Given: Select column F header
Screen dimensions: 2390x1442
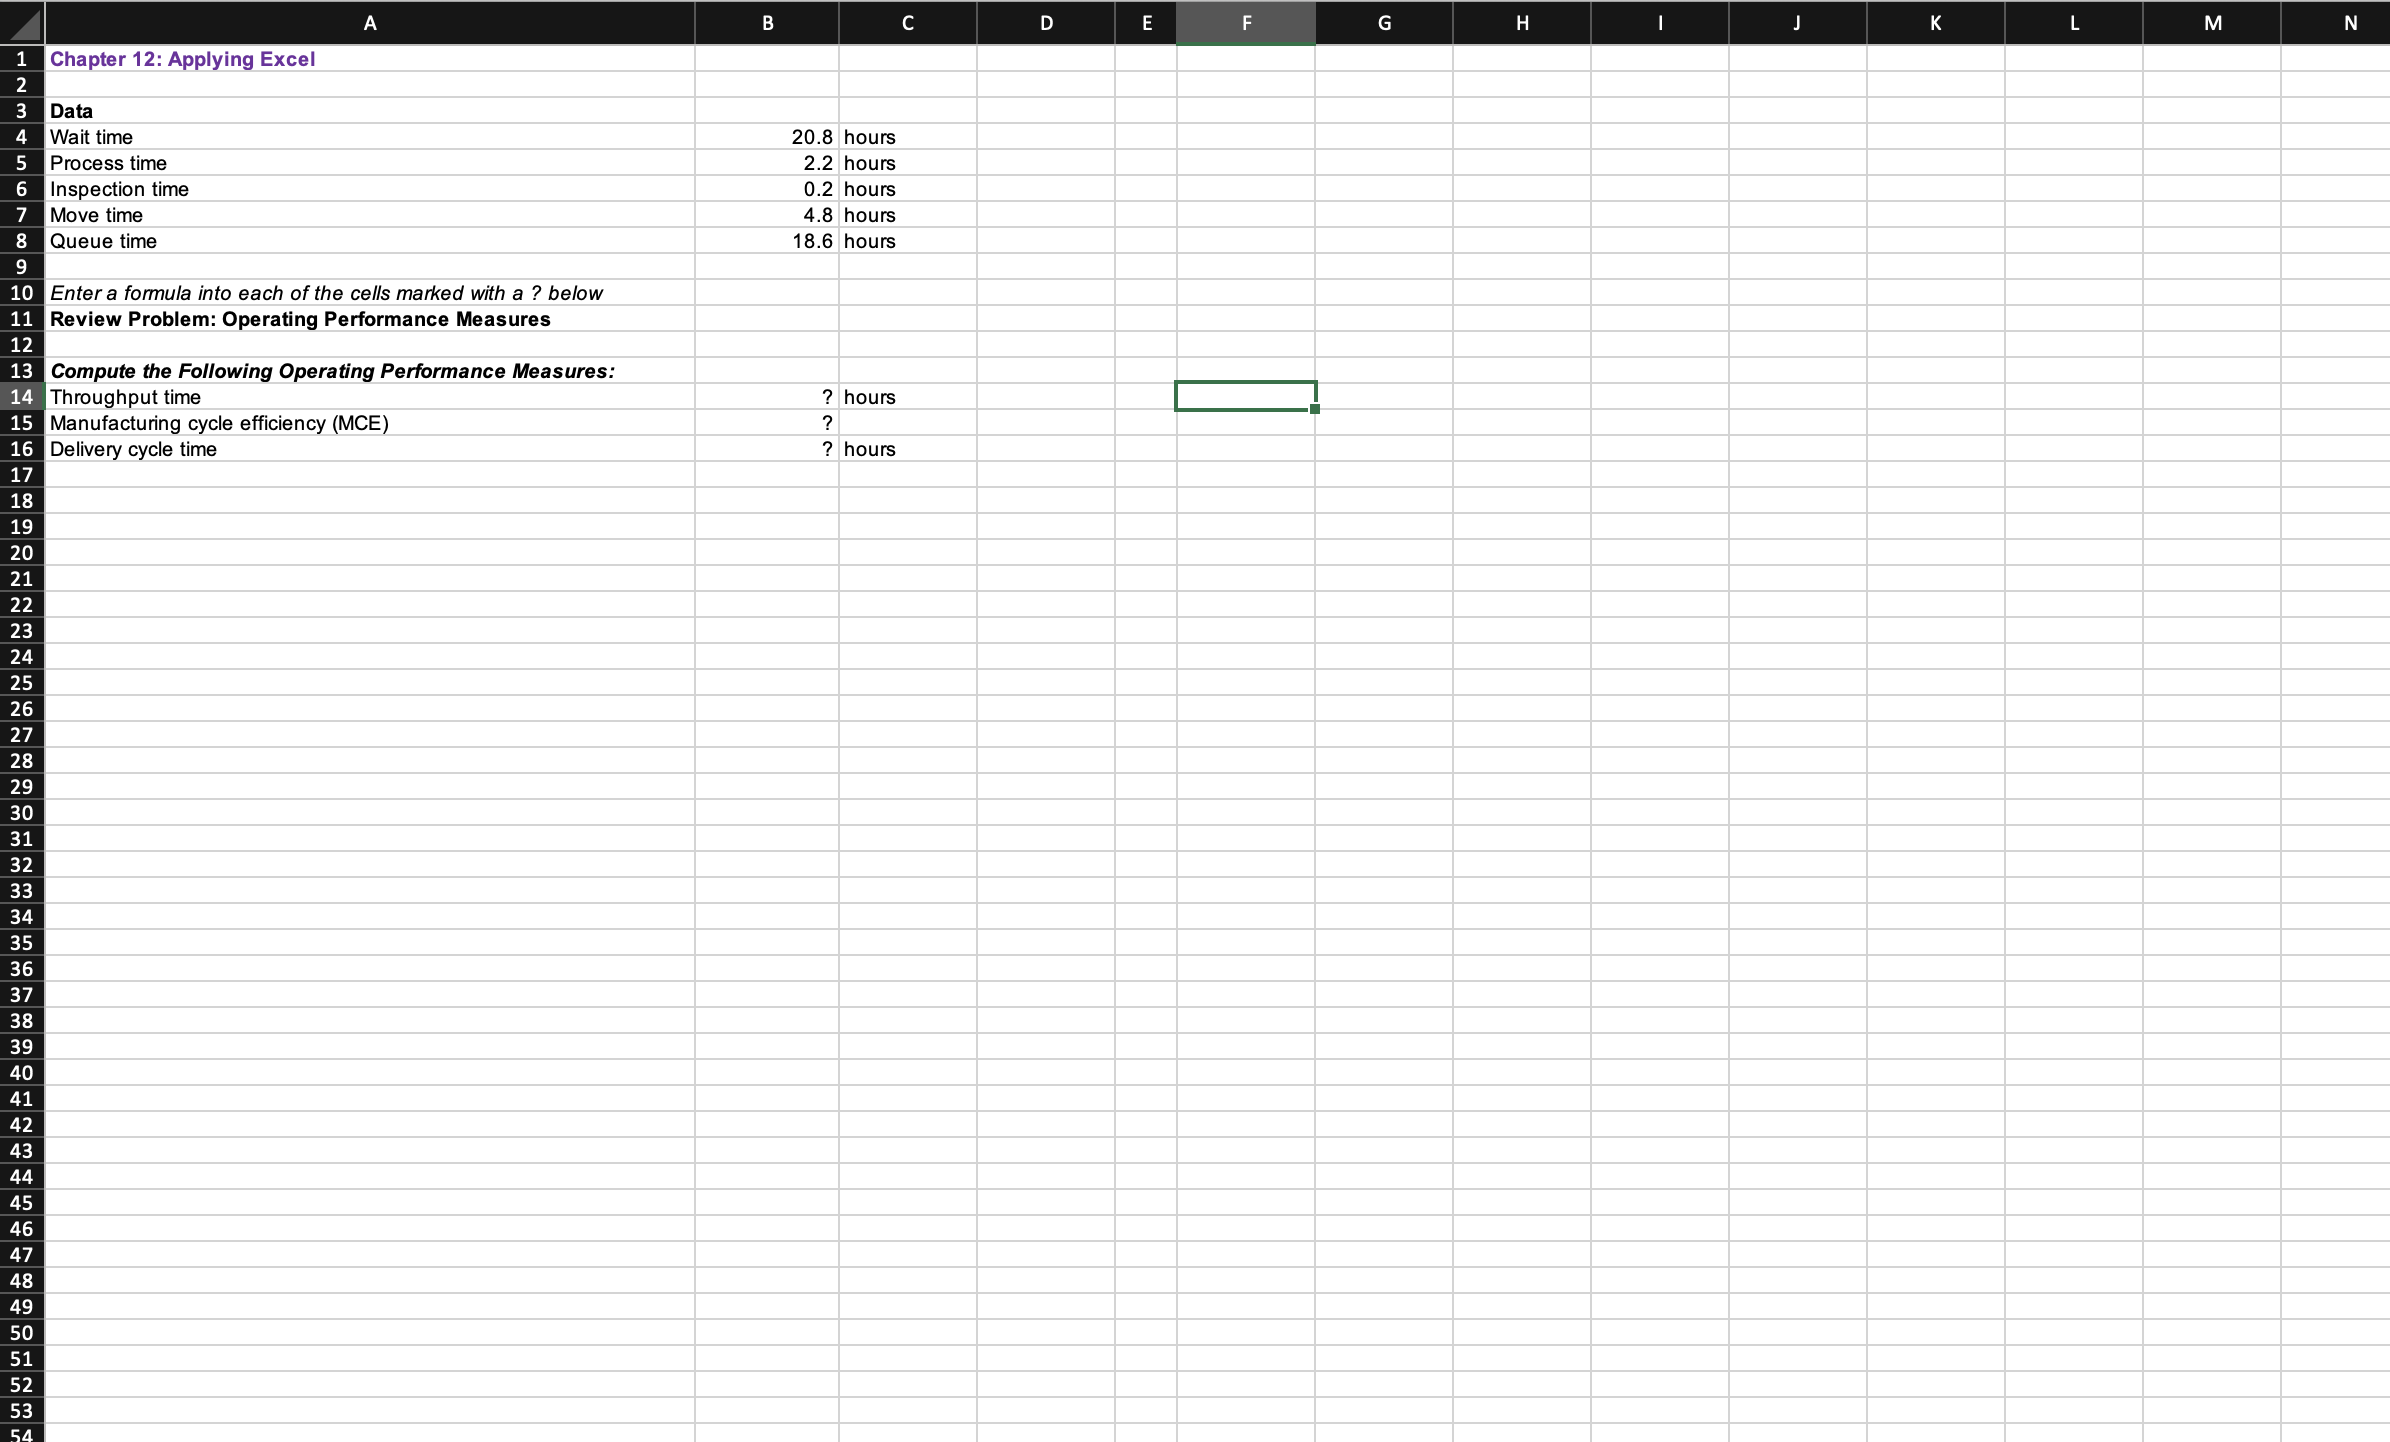Looking at the screenshot, I should pyautogui.click(x=1246, y=22).
